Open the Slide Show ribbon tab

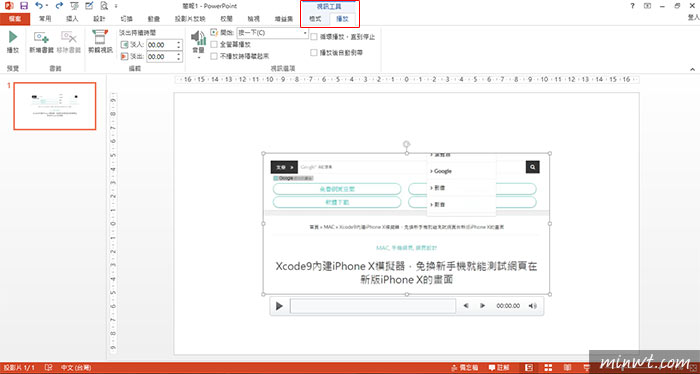tap(190, 19)
